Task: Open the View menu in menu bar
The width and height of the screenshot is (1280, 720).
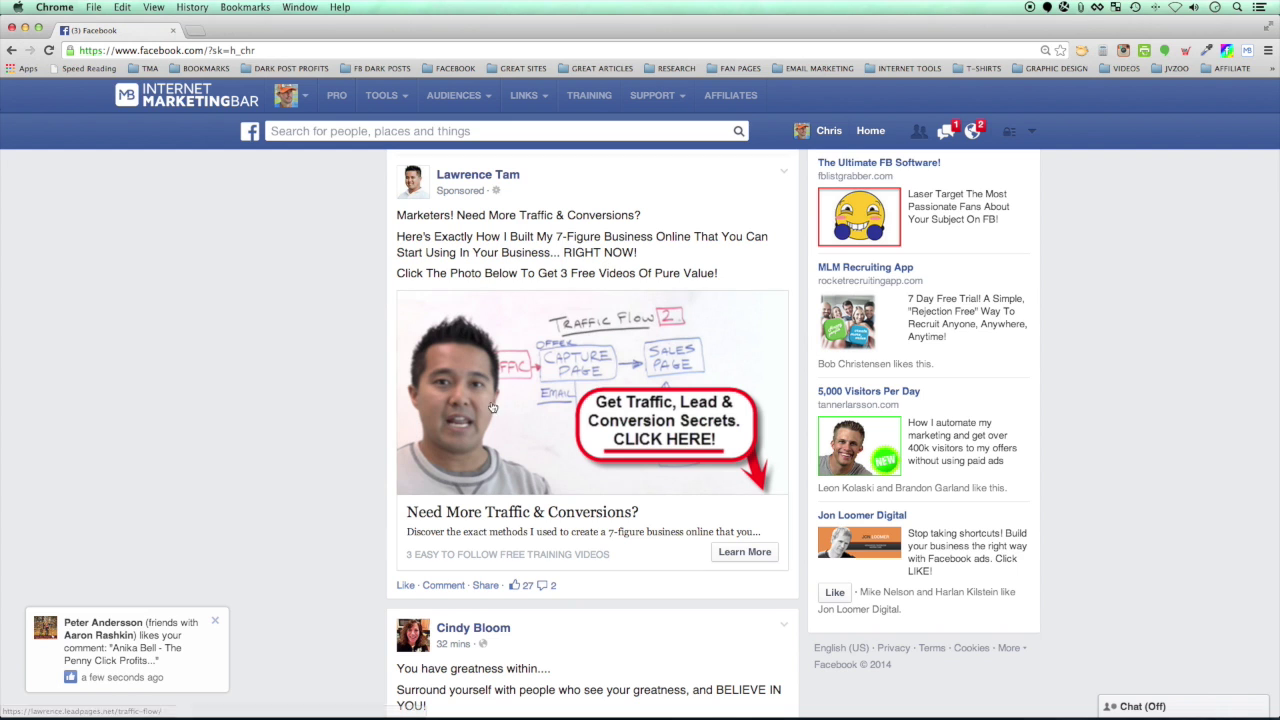Action: click(x=153, y=7)
